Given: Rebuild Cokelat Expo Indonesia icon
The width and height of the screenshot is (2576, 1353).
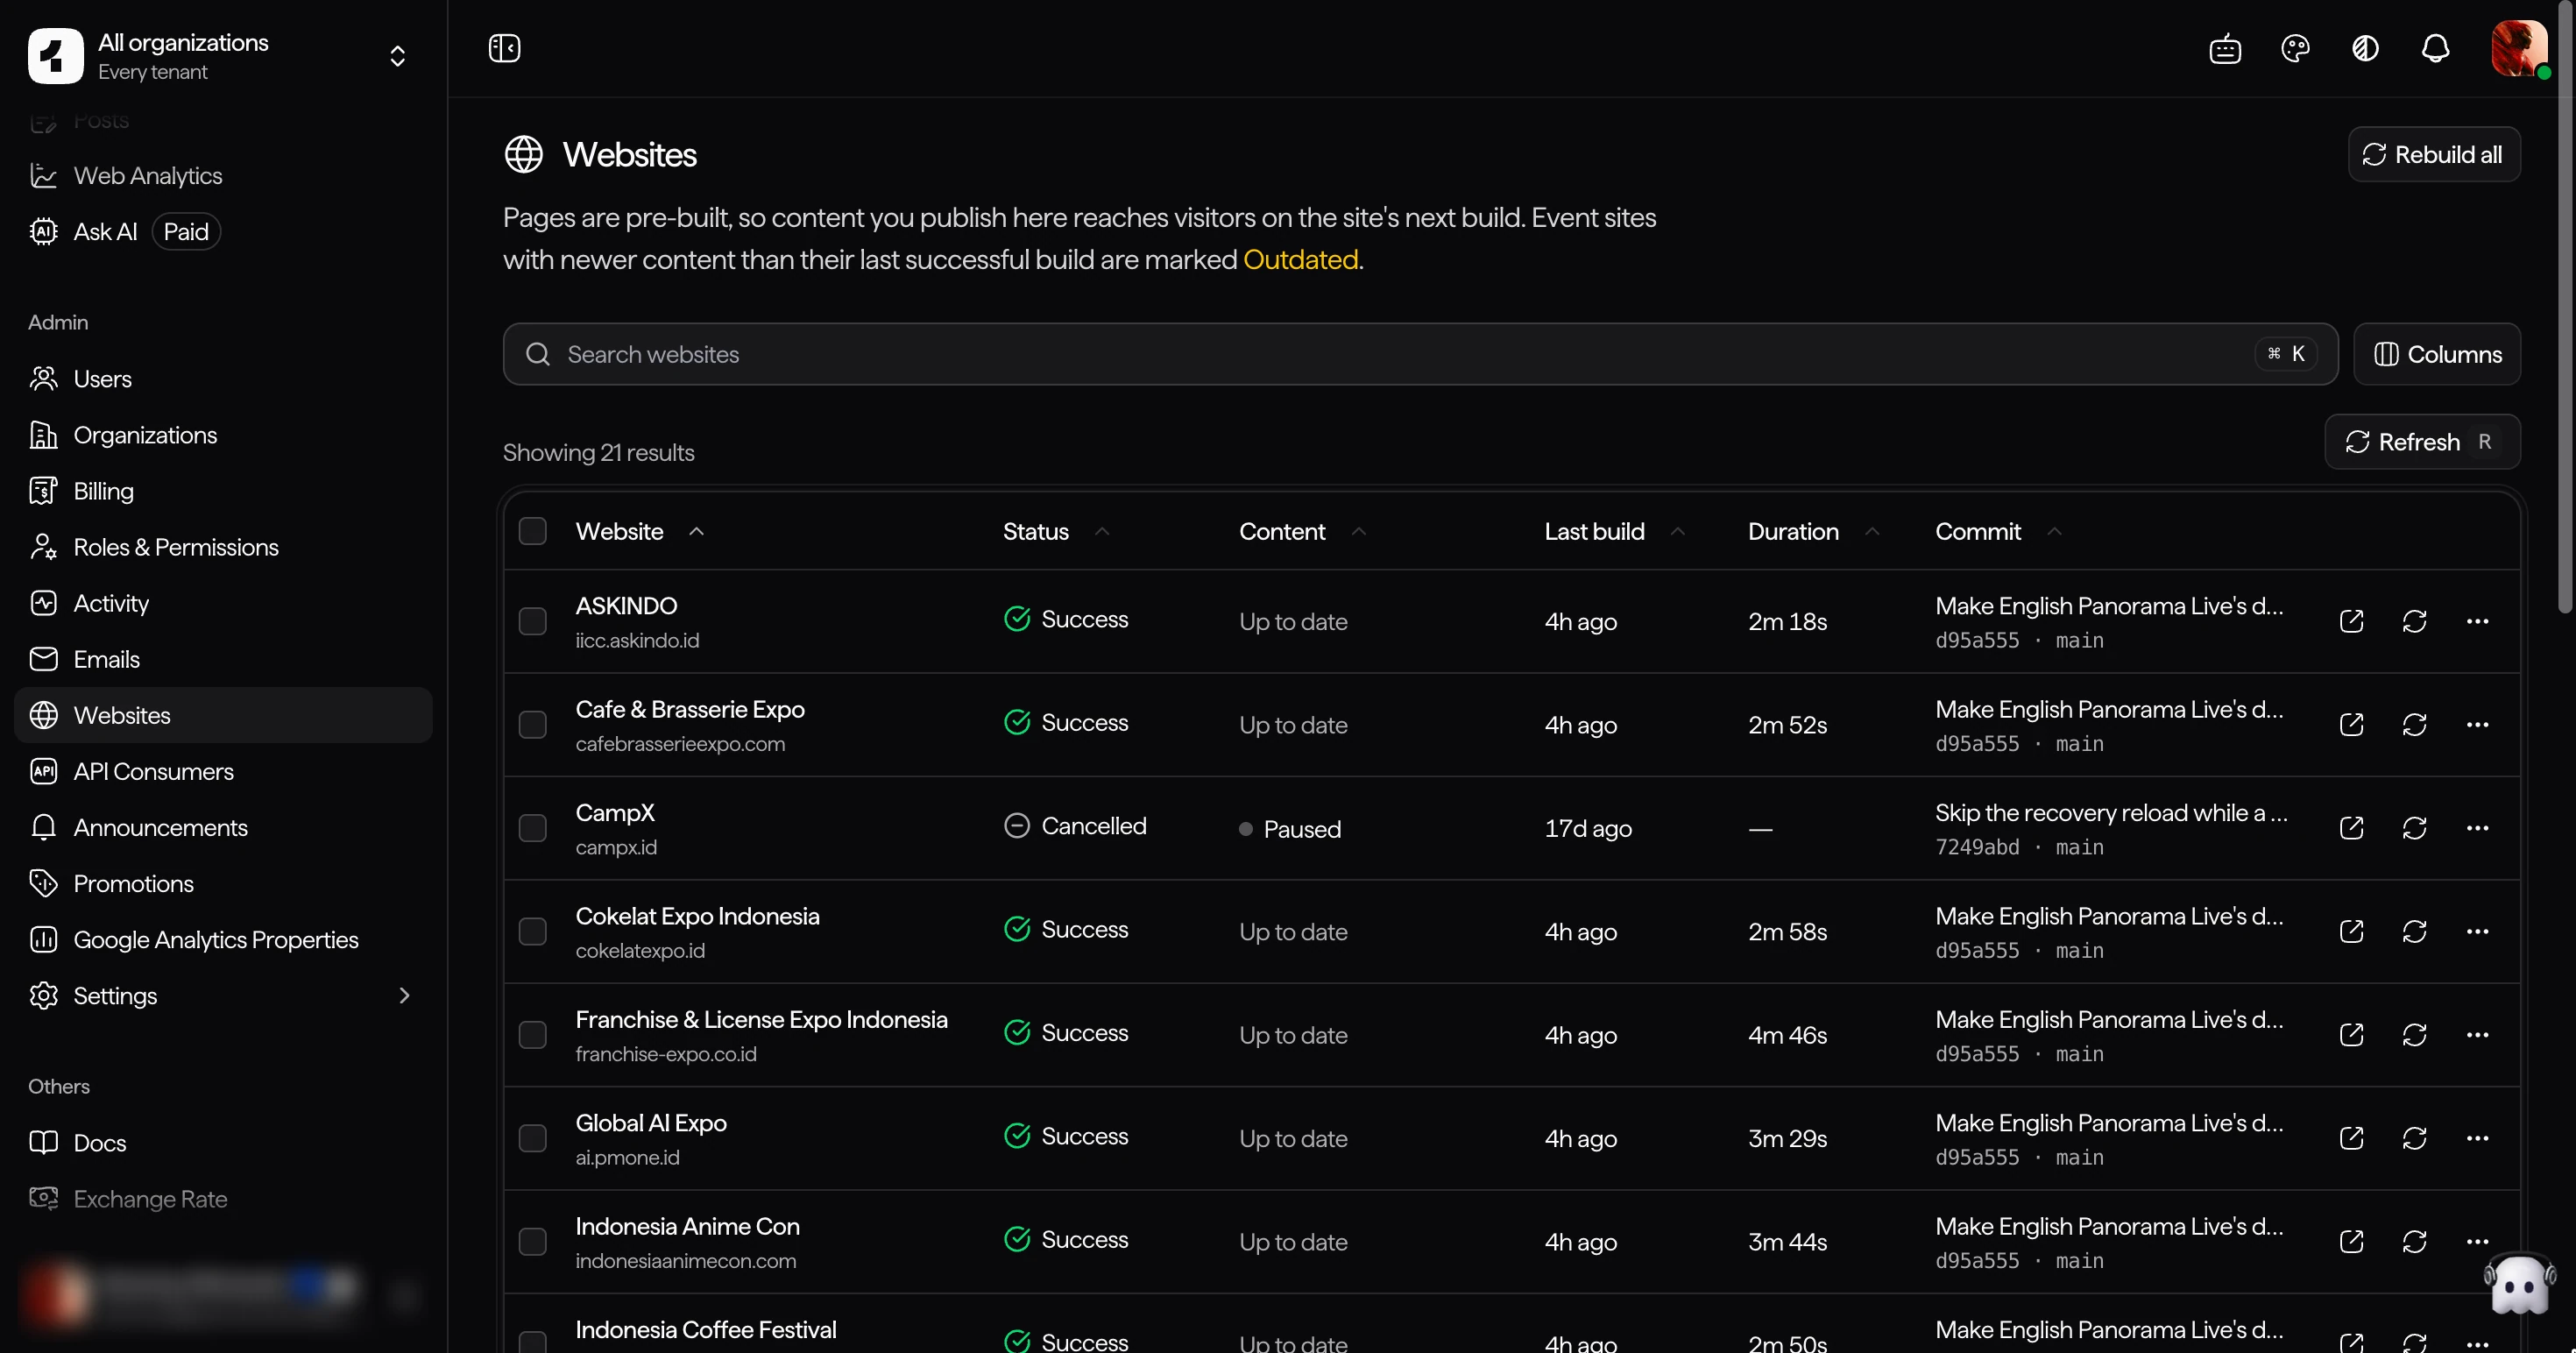Looking at the screenshot, I should (2414, 931).
